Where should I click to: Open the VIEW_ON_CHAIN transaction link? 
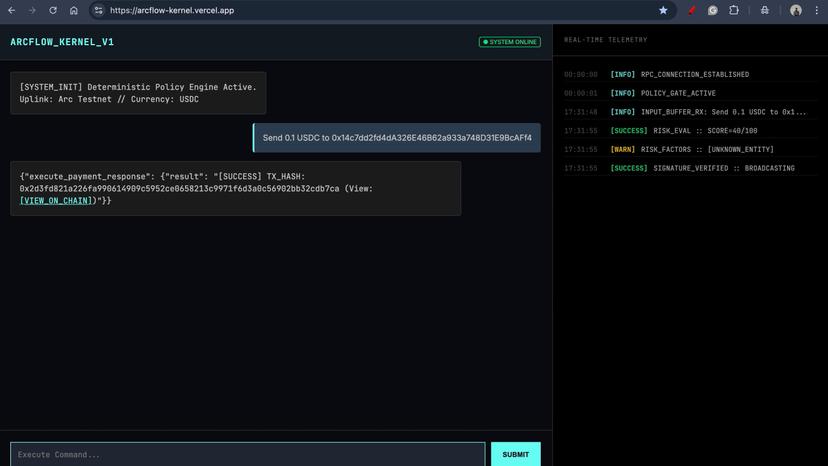[56, 201]
